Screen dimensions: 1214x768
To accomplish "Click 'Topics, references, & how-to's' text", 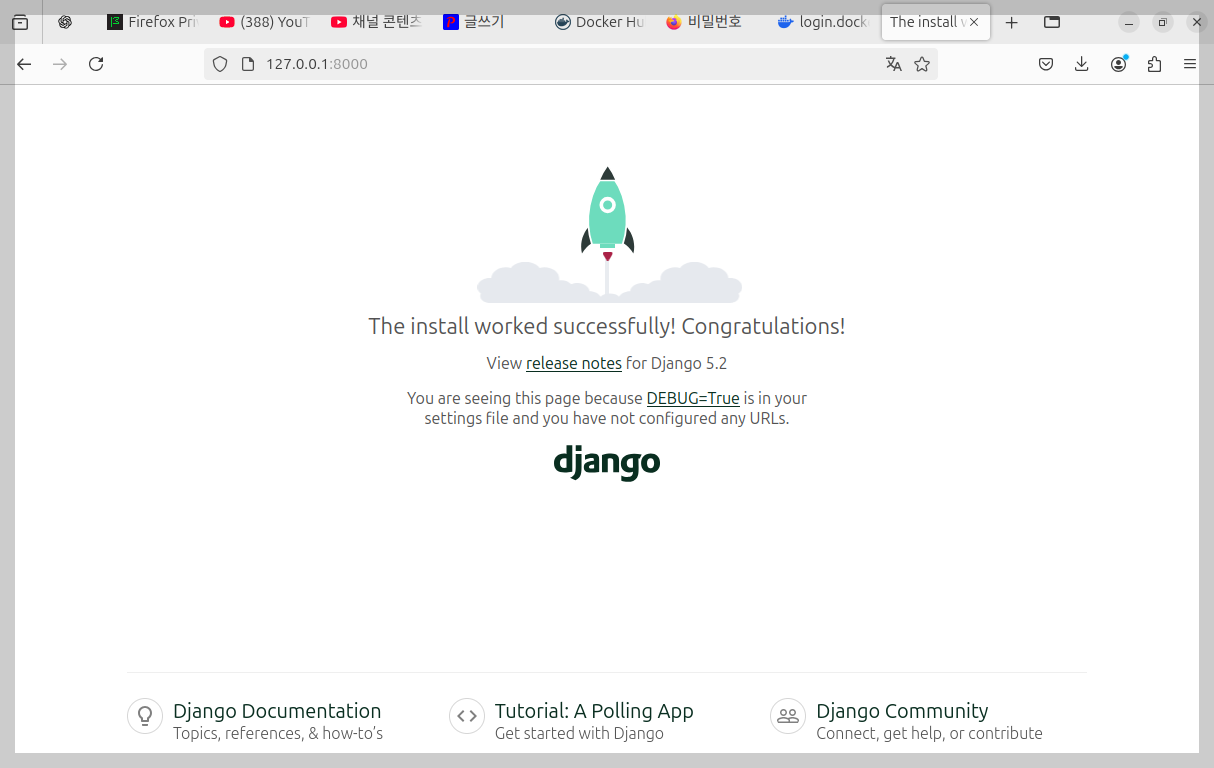I will (278, 733).
